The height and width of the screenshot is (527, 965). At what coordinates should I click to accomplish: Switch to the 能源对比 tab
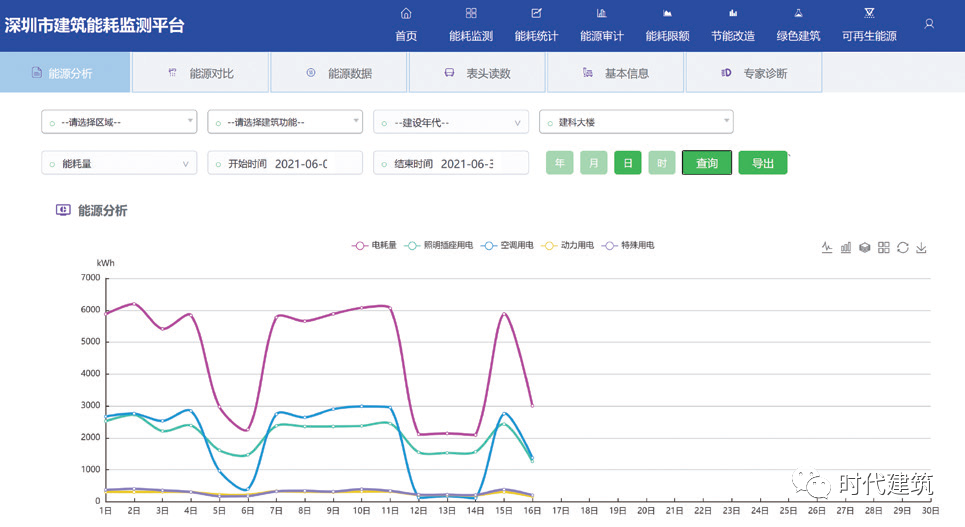(x=200, y=73)
